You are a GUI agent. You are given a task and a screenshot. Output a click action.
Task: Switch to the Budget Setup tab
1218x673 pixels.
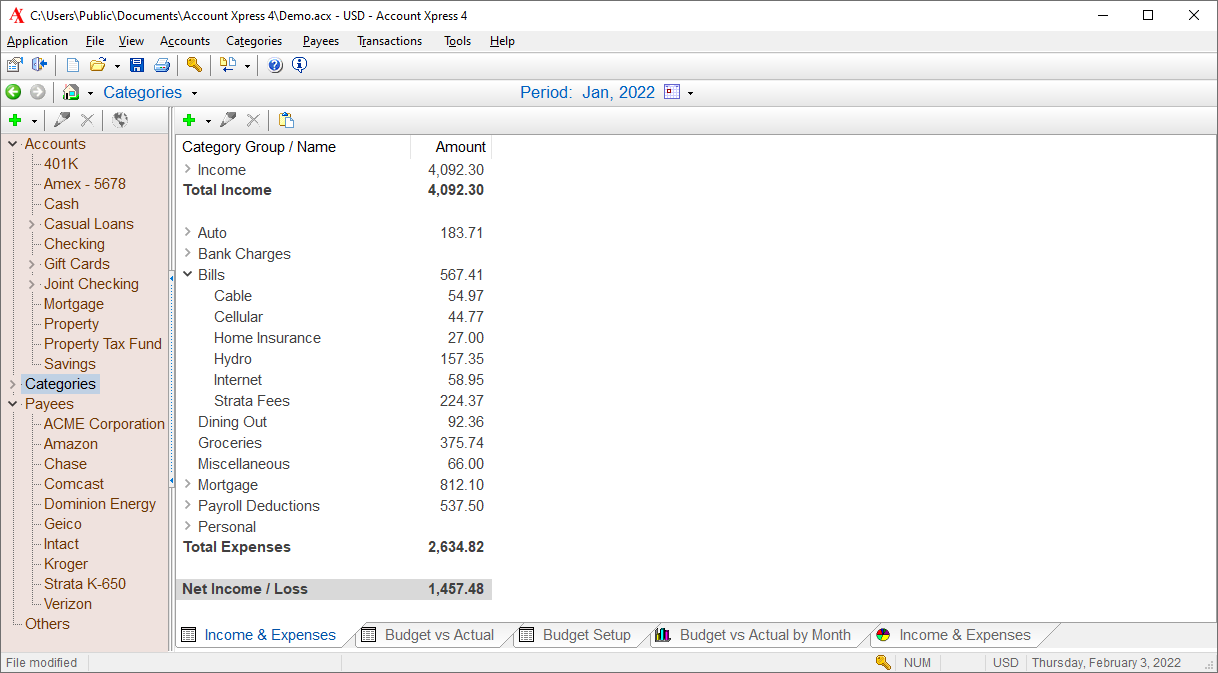(x=586, y=635)
